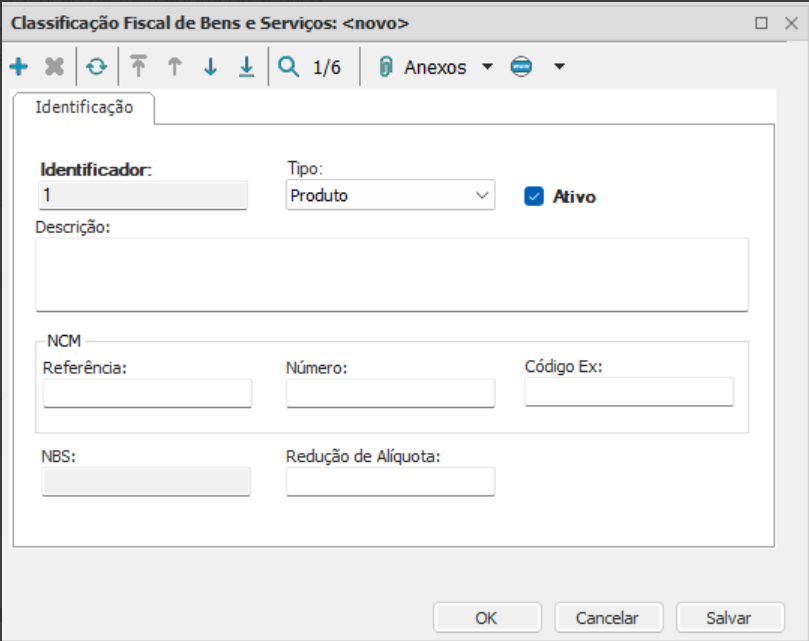Click the Salvar button
This screenshot has width=809, height=641.
pos(728,617)
